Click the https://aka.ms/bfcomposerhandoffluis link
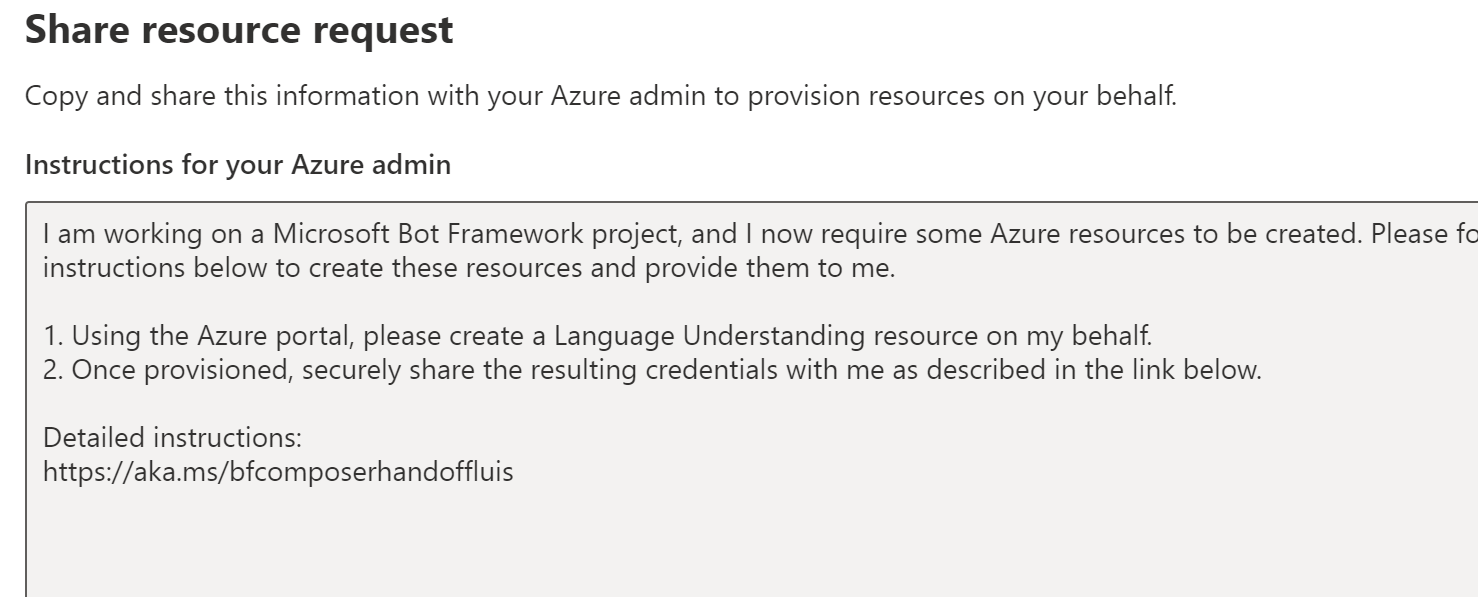The image size is (1478, 597). click(x=277, y=470)
